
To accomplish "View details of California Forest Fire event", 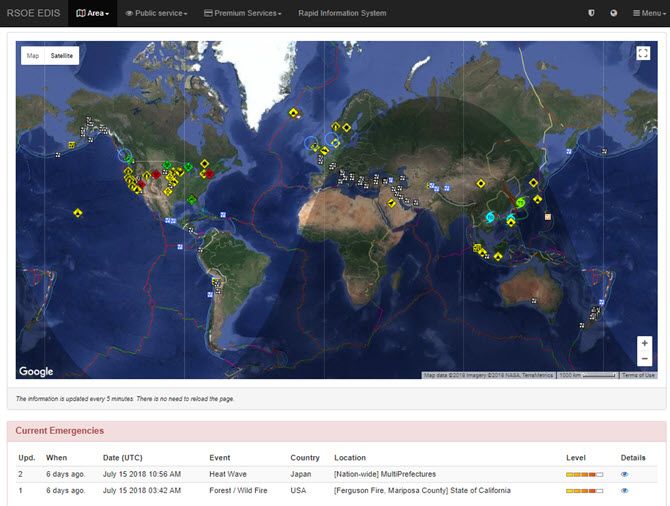I will [x=625, y=491].
